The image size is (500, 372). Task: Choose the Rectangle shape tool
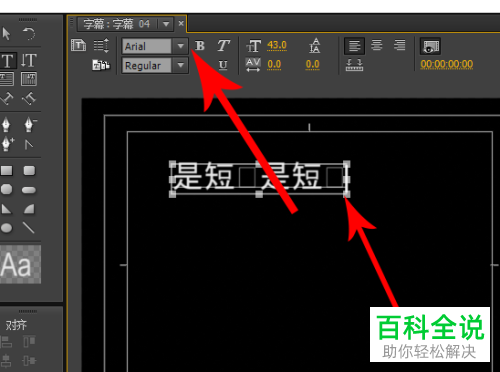[x=6, y=171]
